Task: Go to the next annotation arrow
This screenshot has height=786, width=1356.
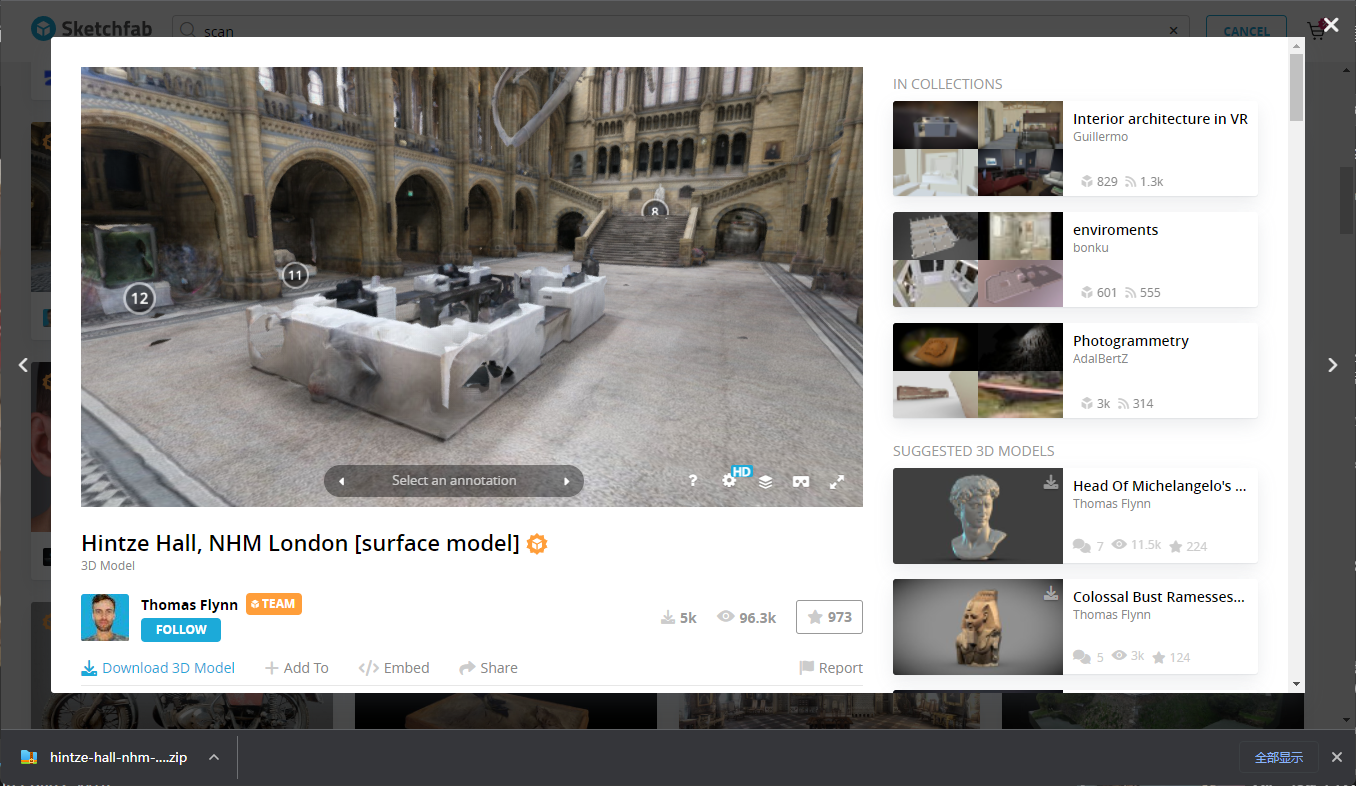Action: click(x=567, y=481)
